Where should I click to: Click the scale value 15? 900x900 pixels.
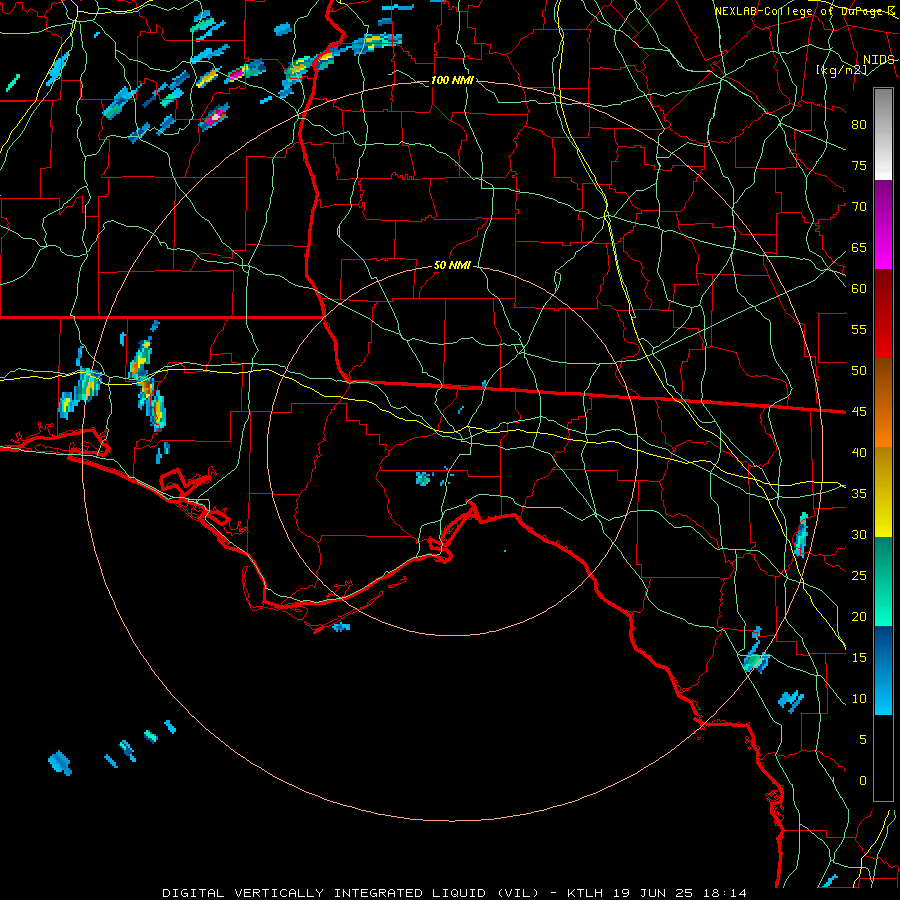(x=859, y=657)
